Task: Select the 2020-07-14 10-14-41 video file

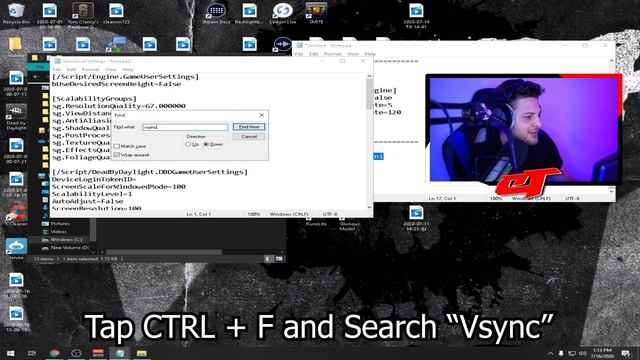Action: point(416,16)
